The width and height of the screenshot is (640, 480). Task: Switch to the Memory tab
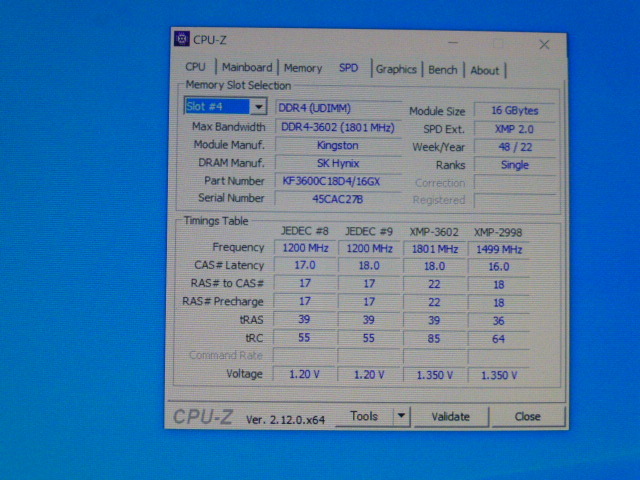click(x=303, y=68)
